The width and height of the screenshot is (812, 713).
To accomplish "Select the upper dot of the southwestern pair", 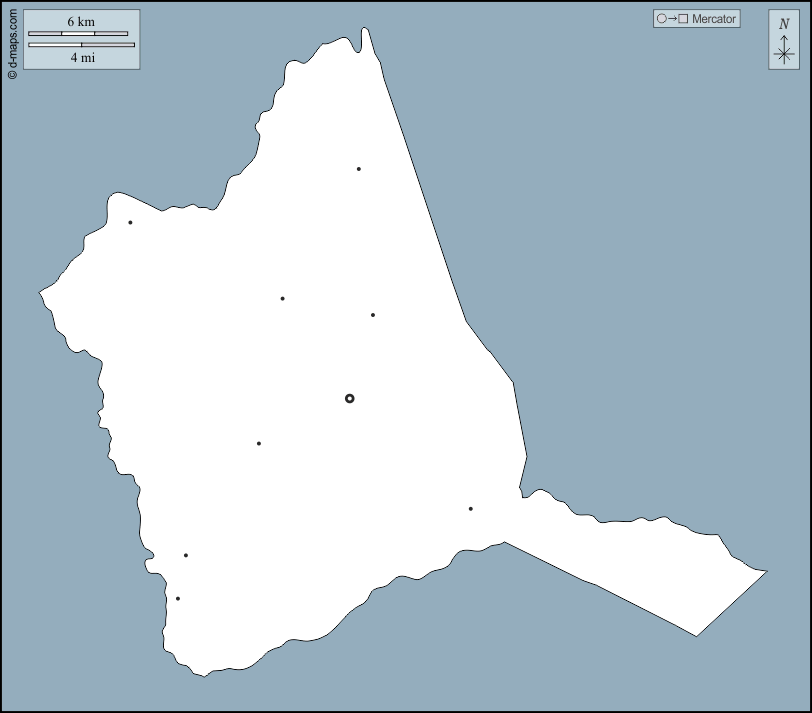I will pos(185,555).
